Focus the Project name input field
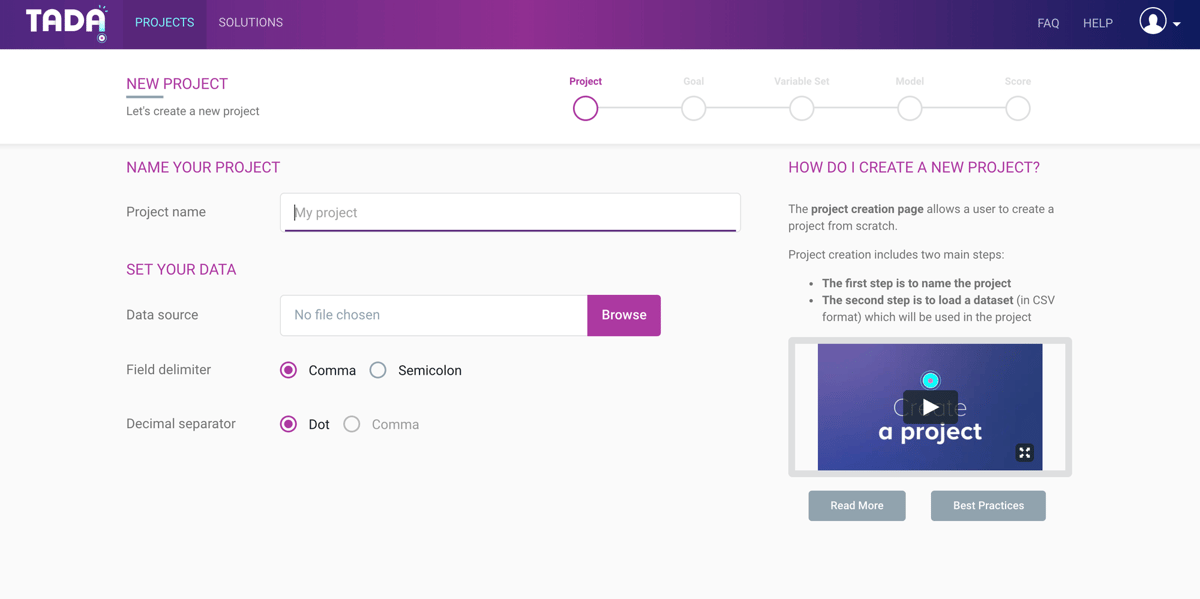 tap(510, 212)
